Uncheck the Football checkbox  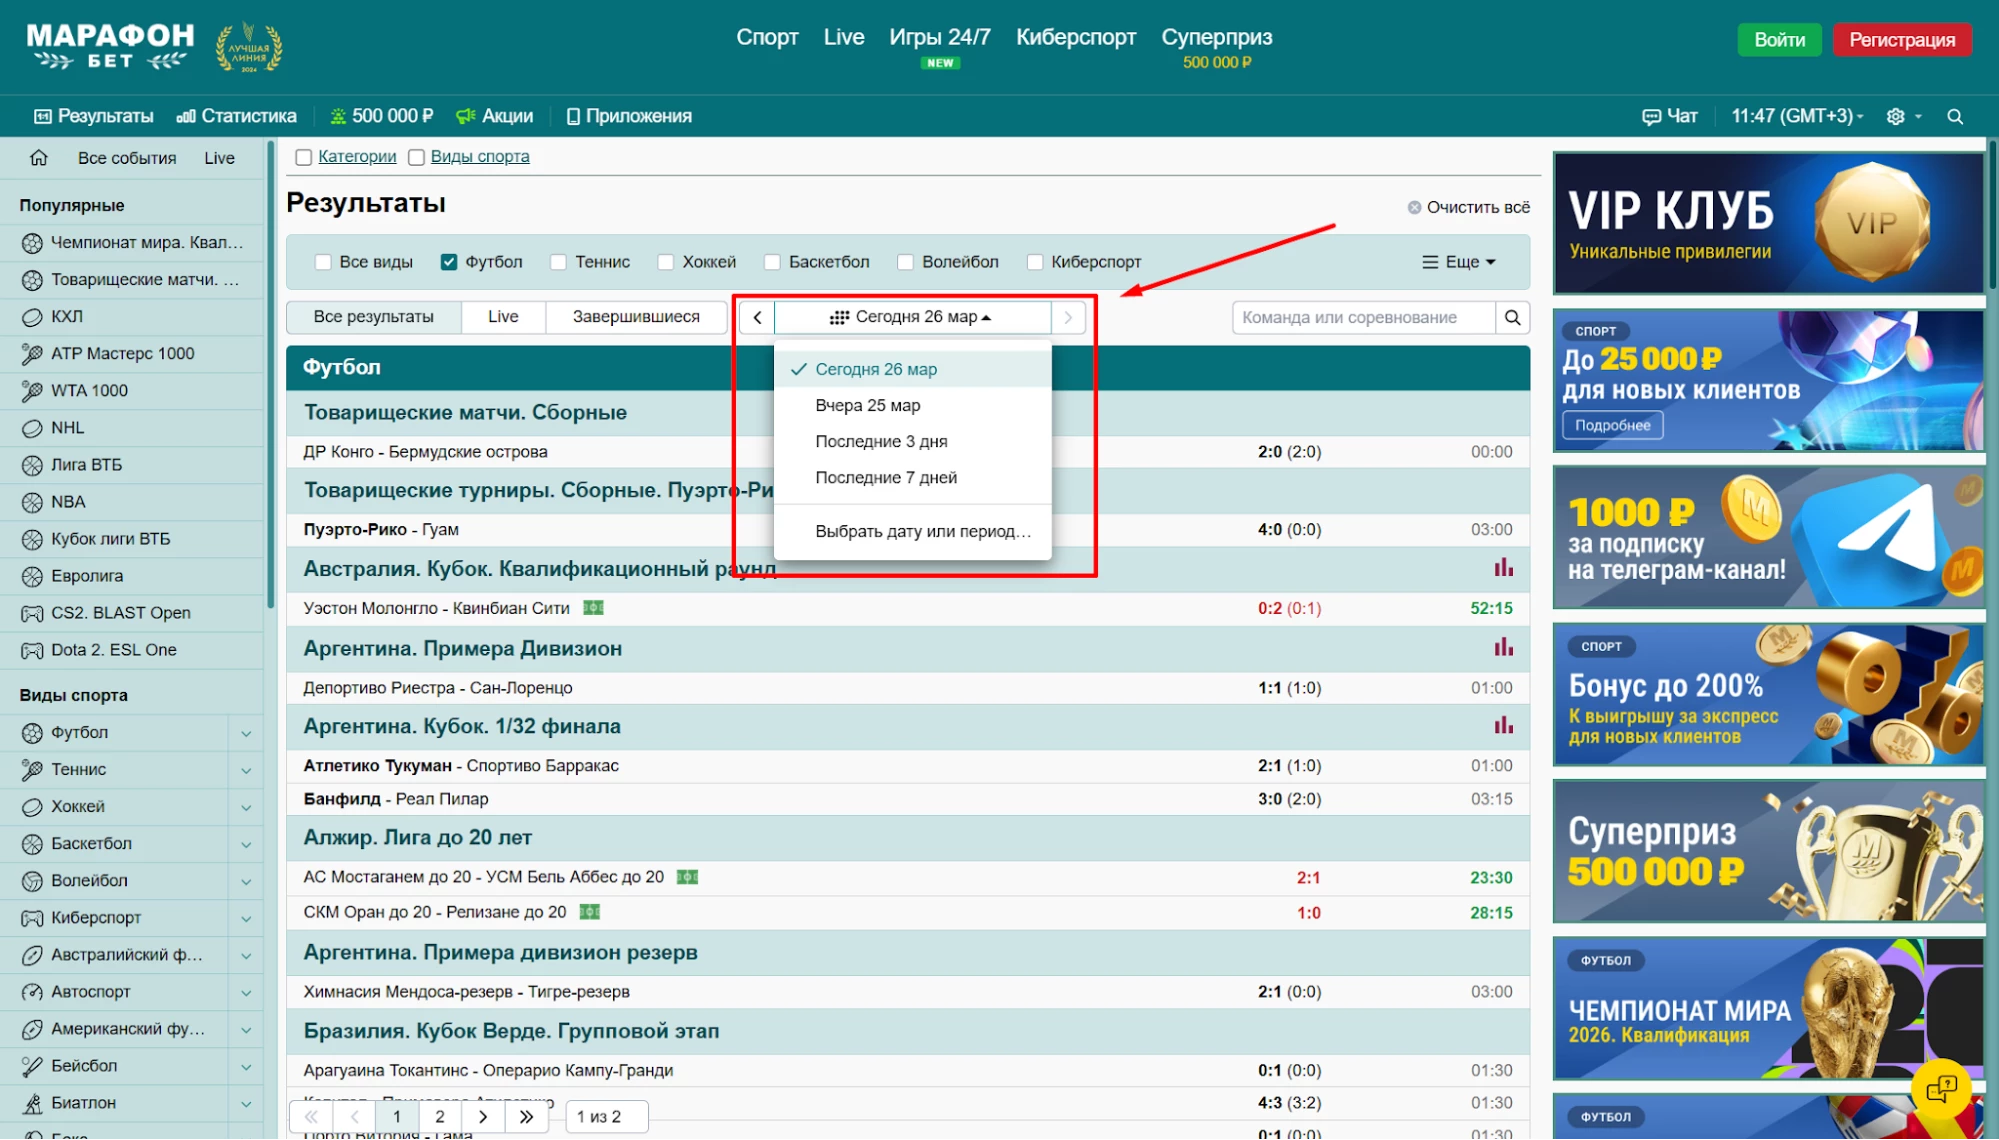coord(449,262)
